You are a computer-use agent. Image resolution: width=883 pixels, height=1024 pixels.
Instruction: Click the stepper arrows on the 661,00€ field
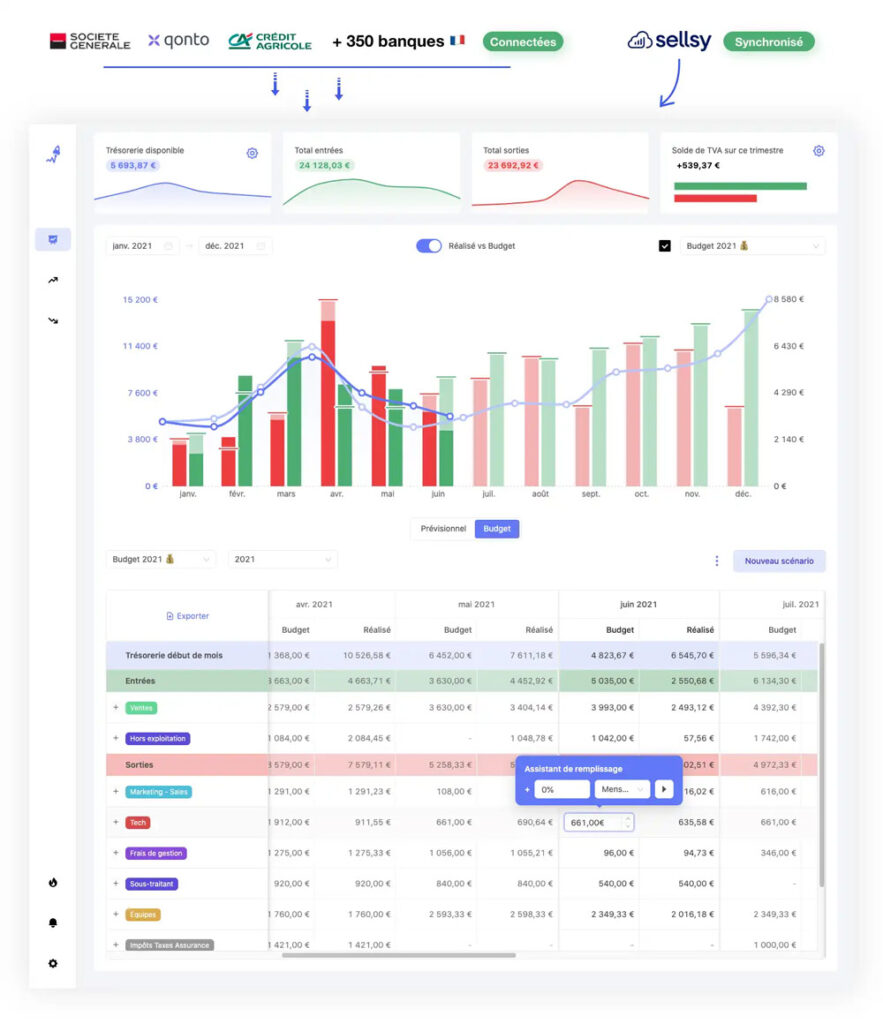pyautogui.click(x=627, y=822)
